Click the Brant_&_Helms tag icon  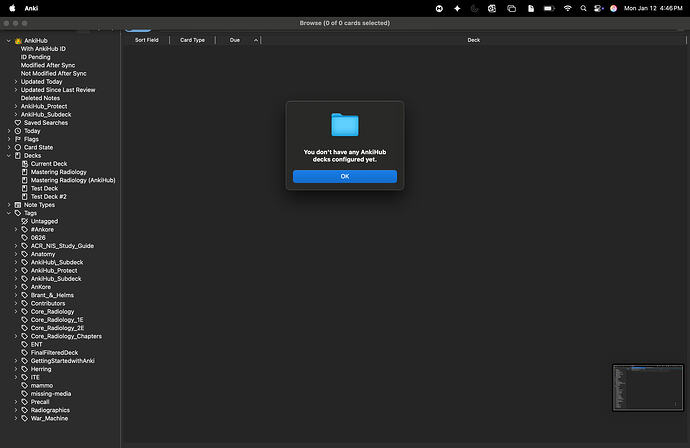click(25, 295)
